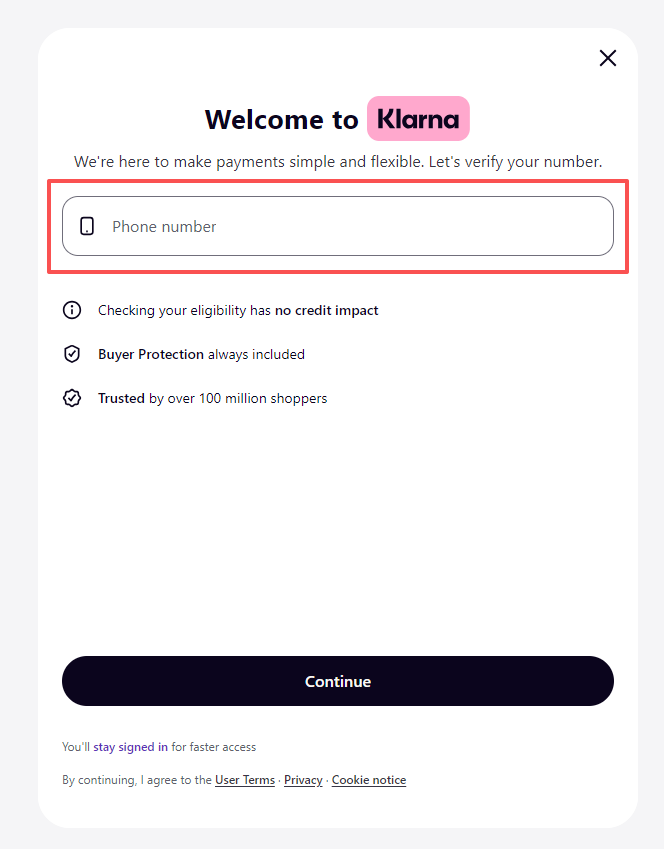Open the User Terms link
The height and width of the screenshot is (849, 664).
point(245,780)
